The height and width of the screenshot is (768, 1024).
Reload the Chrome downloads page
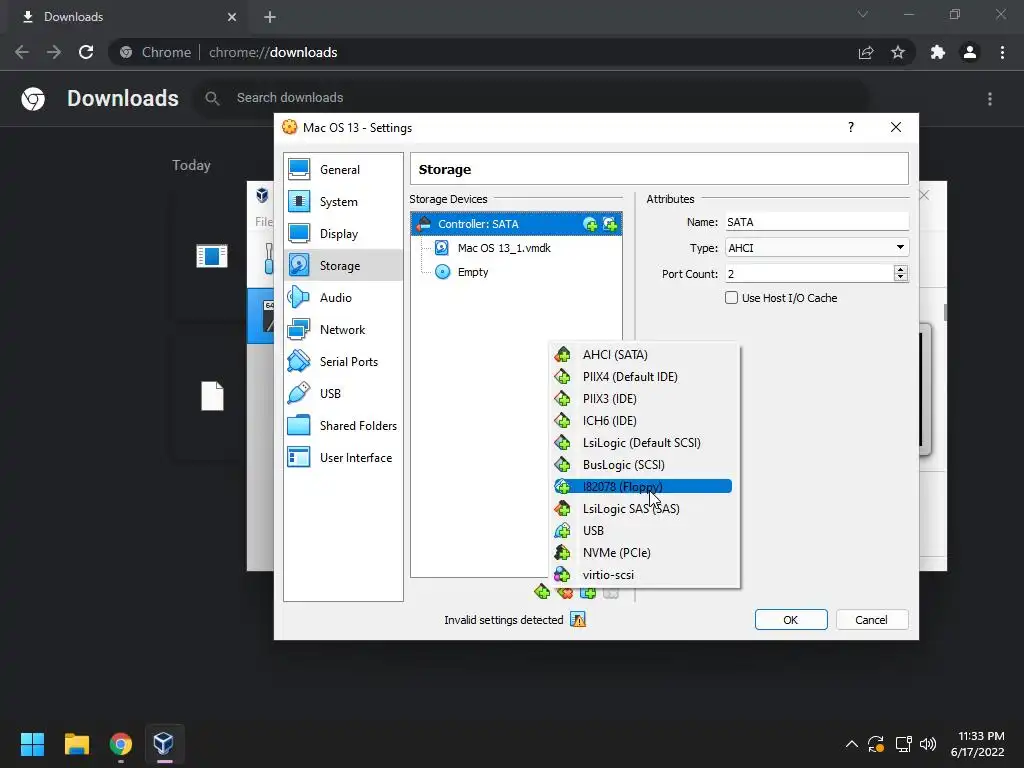coord(86,52)
